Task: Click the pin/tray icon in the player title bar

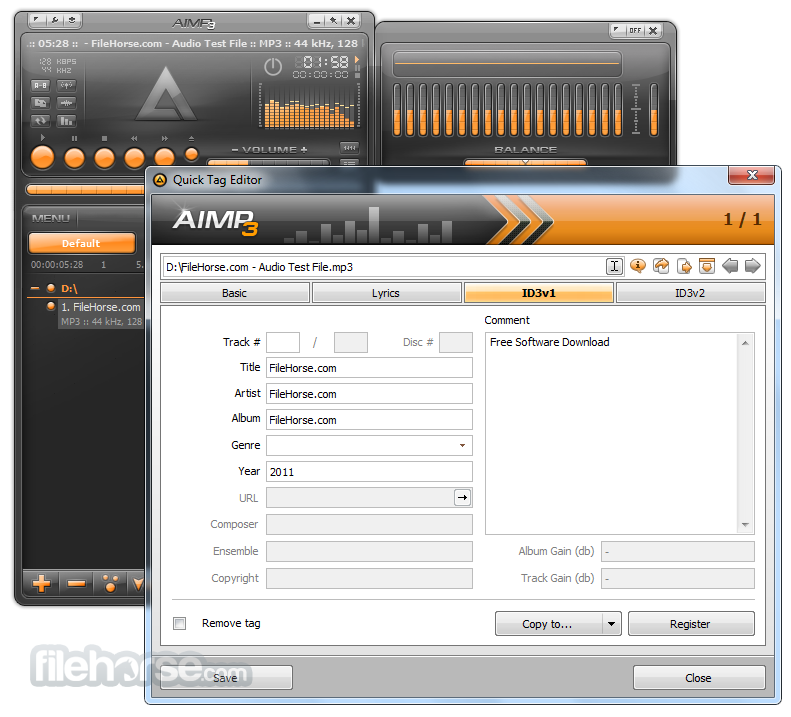Action: [333, 21]
